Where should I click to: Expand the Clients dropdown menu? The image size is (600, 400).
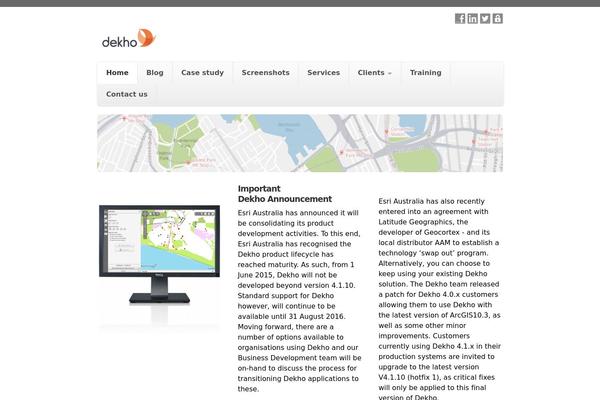375,73
